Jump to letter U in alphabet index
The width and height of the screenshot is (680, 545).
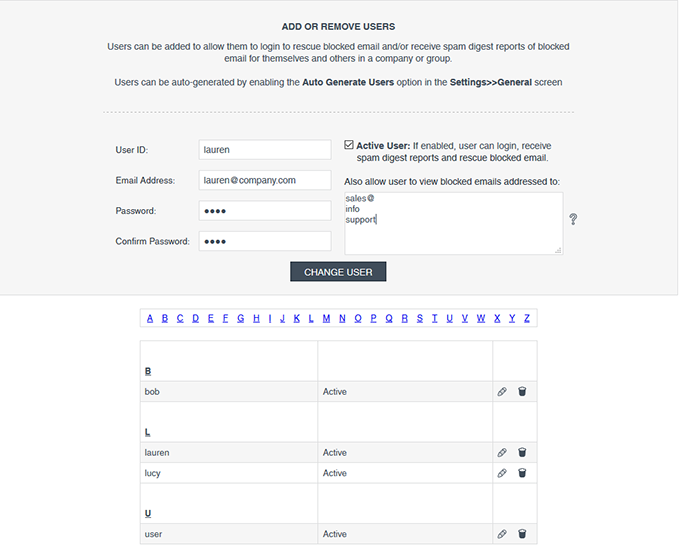pyautogui.click(x=450, y=319)
